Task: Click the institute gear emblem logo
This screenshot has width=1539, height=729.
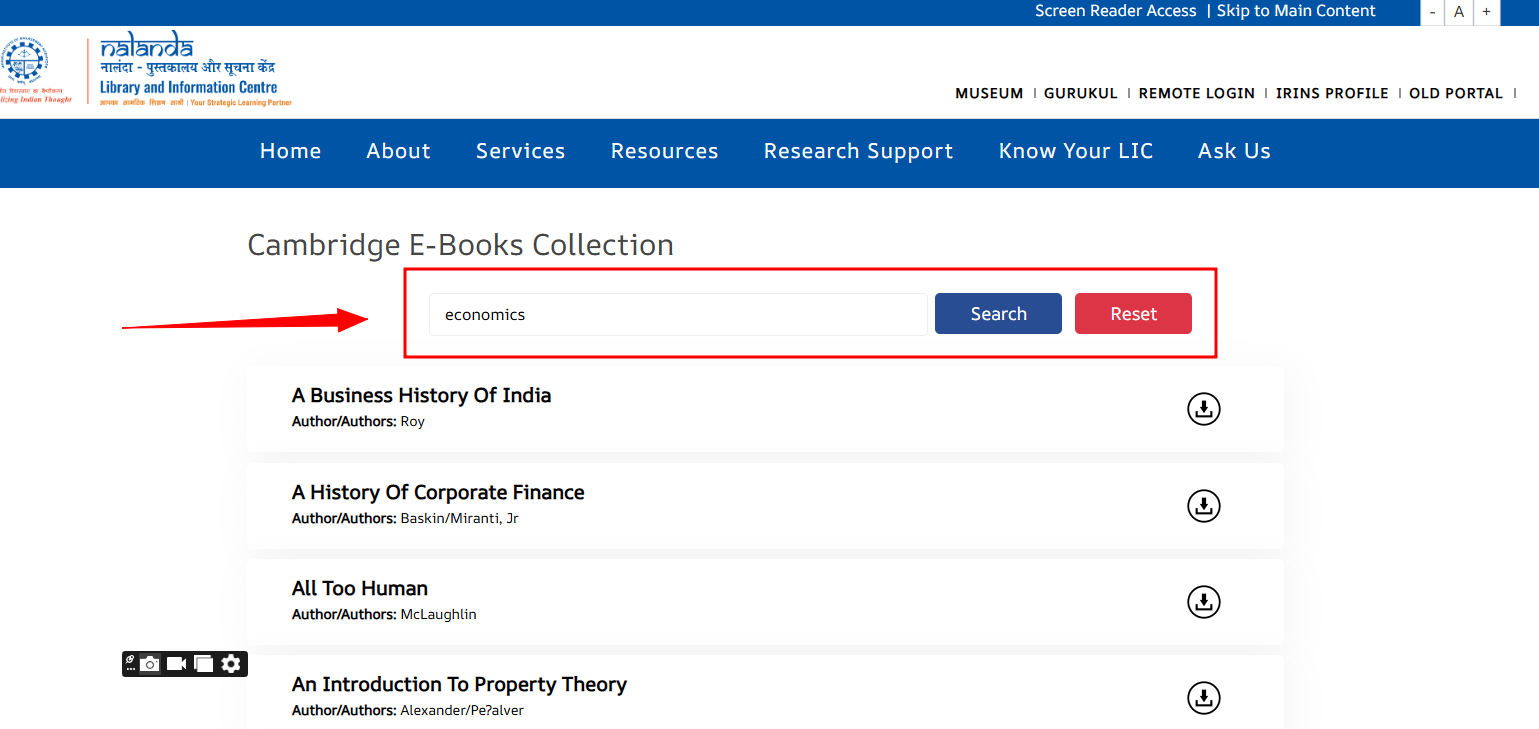Action: tap(20, 64)
